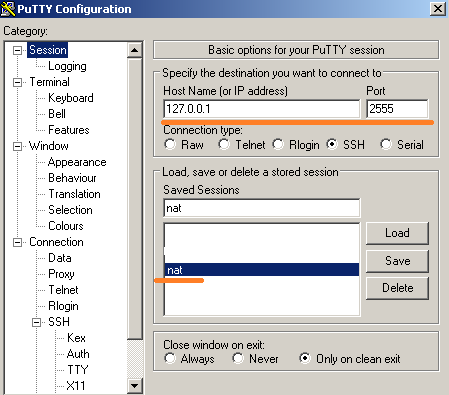Open the Logging category

67,66
